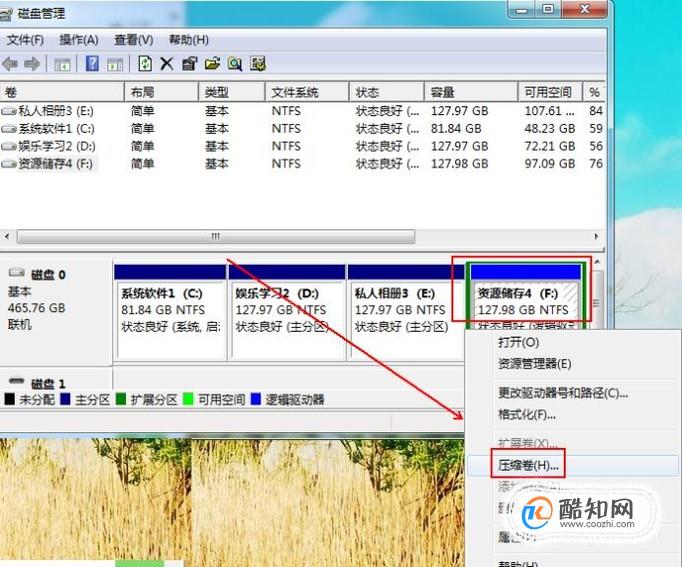Viewport: 682px width, 567px height.
Task: Click the 未分配 black legend swatch
Action: pos(10,399)
